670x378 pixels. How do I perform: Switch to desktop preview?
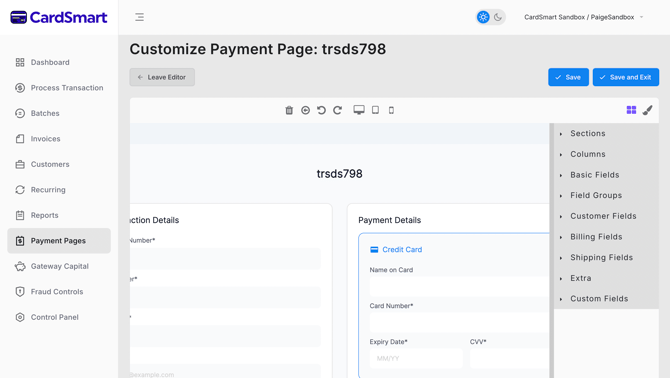click(x=359, y=110)
